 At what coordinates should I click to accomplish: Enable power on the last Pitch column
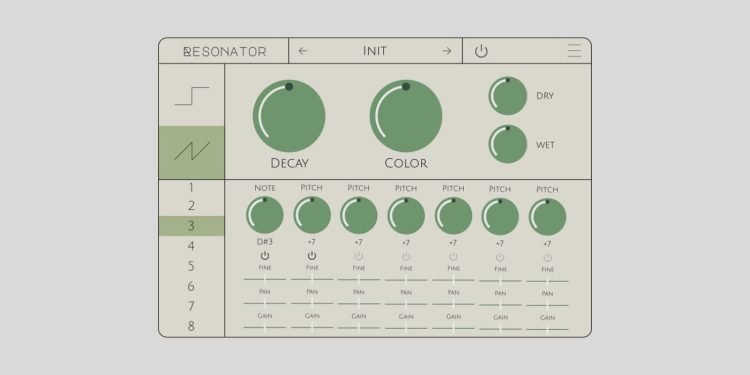[547, 258]
